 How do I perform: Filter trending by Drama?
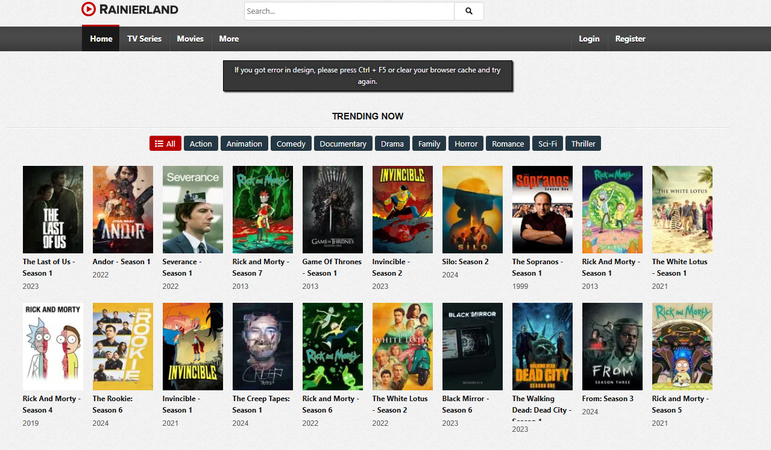point(392,144)
